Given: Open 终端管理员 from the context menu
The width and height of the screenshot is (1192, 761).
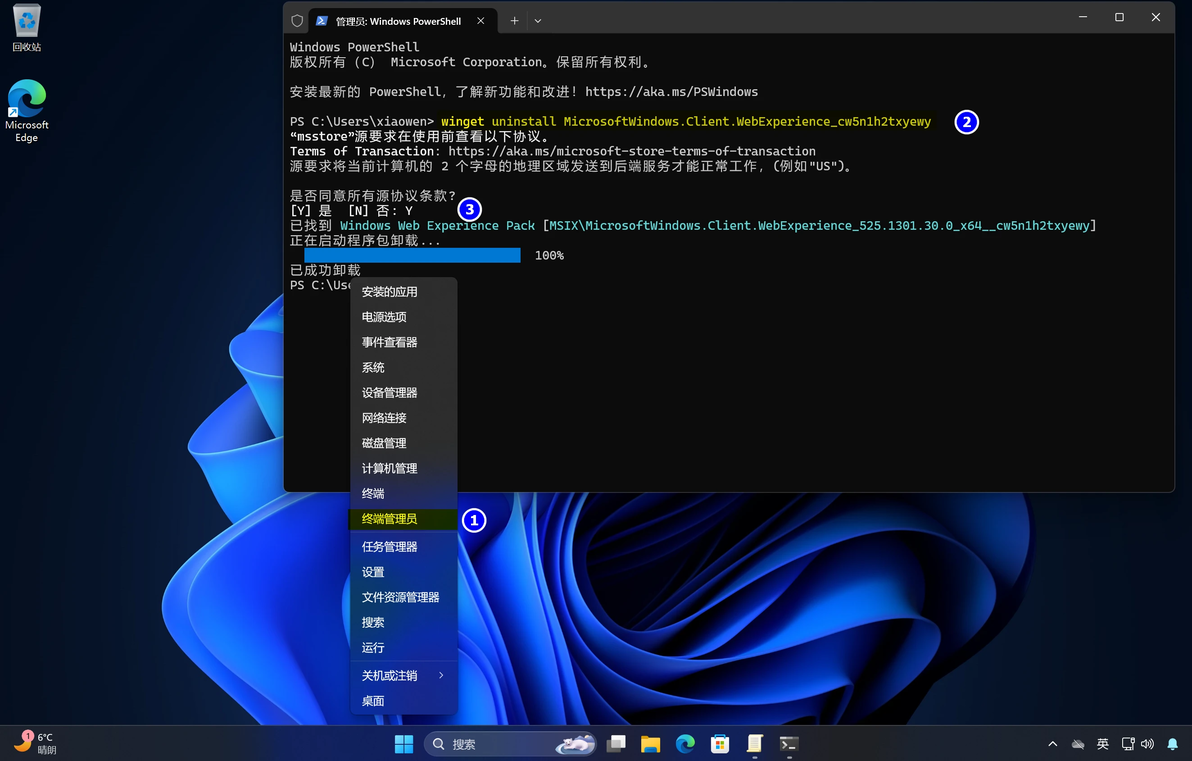Looking at the screenshot, I should pos(403,519).
